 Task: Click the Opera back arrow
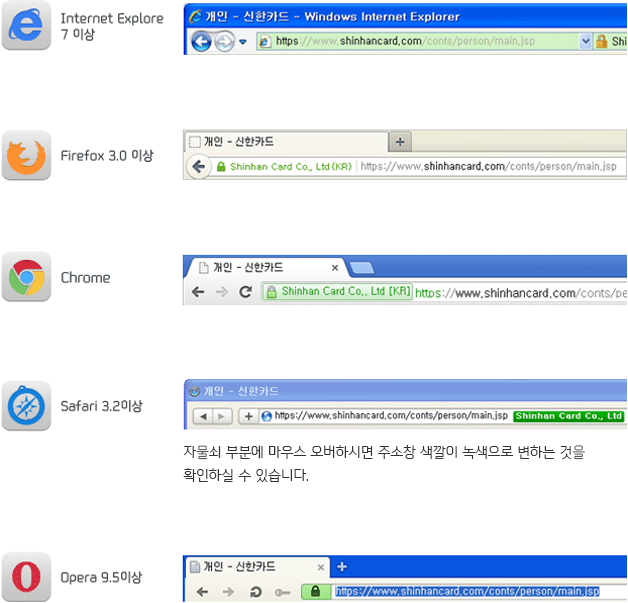point(202,591)
